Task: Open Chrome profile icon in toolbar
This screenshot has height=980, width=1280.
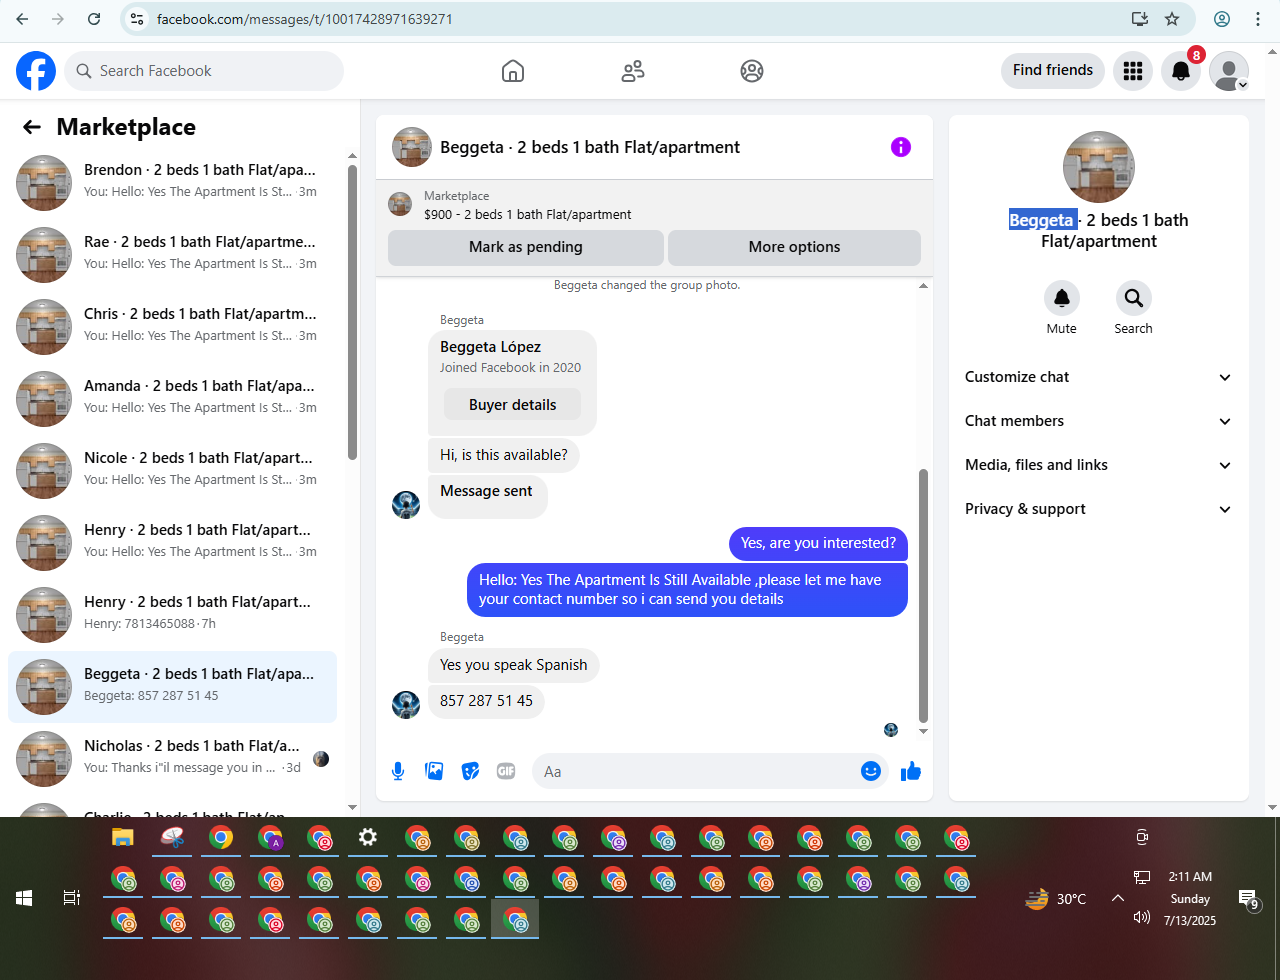Action: pyautogui.click(x=1222, y=19)
